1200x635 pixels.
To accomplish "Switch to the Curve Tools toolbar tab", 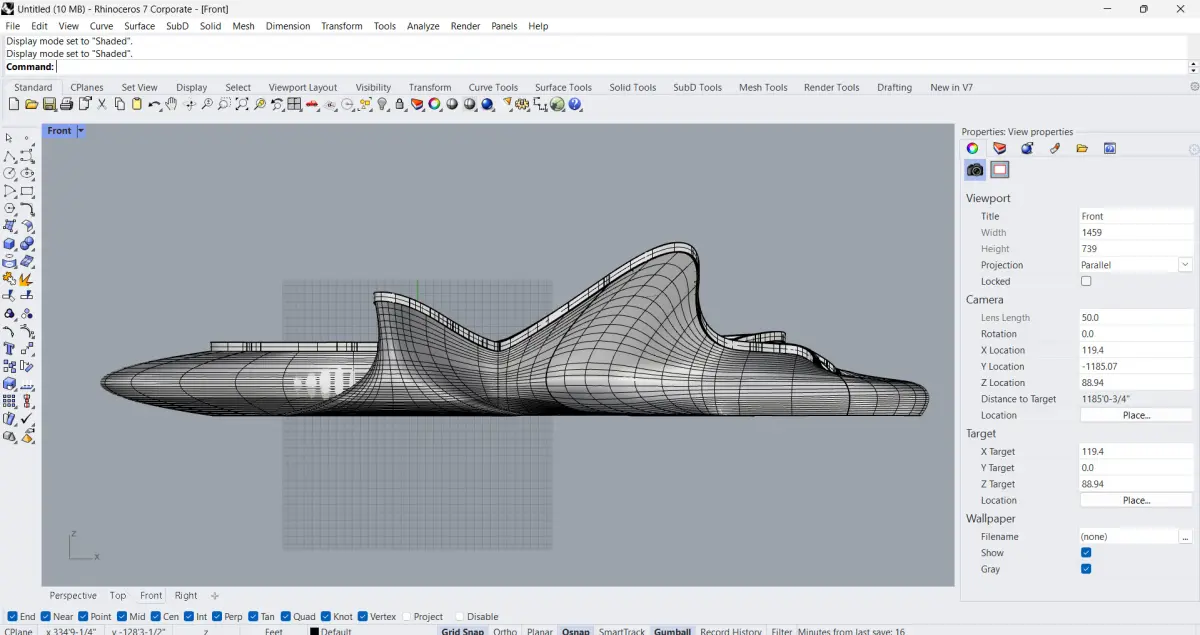I will [493, 87].
